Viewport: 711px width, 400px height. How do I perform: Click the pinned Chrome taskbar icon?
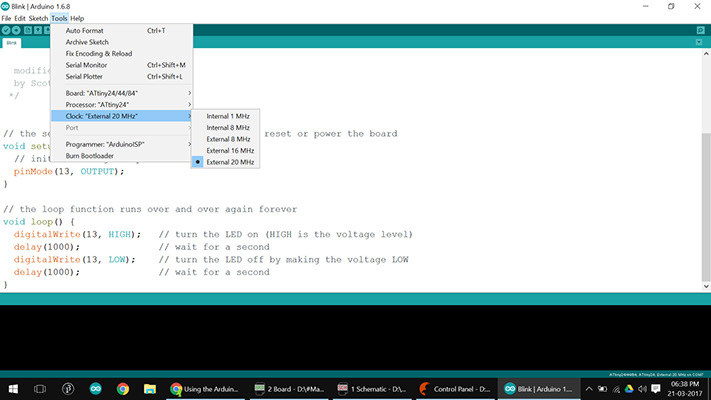pos(123,389)
